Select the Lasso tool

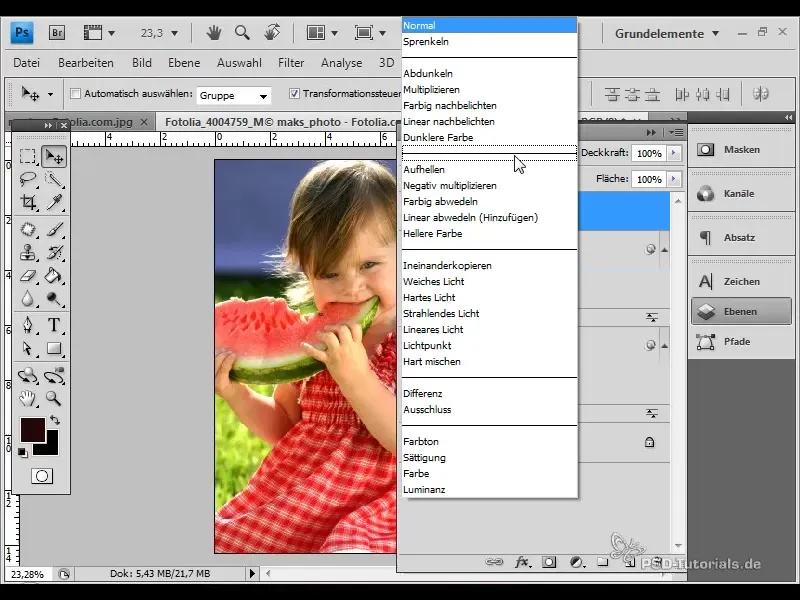point(28,179)
